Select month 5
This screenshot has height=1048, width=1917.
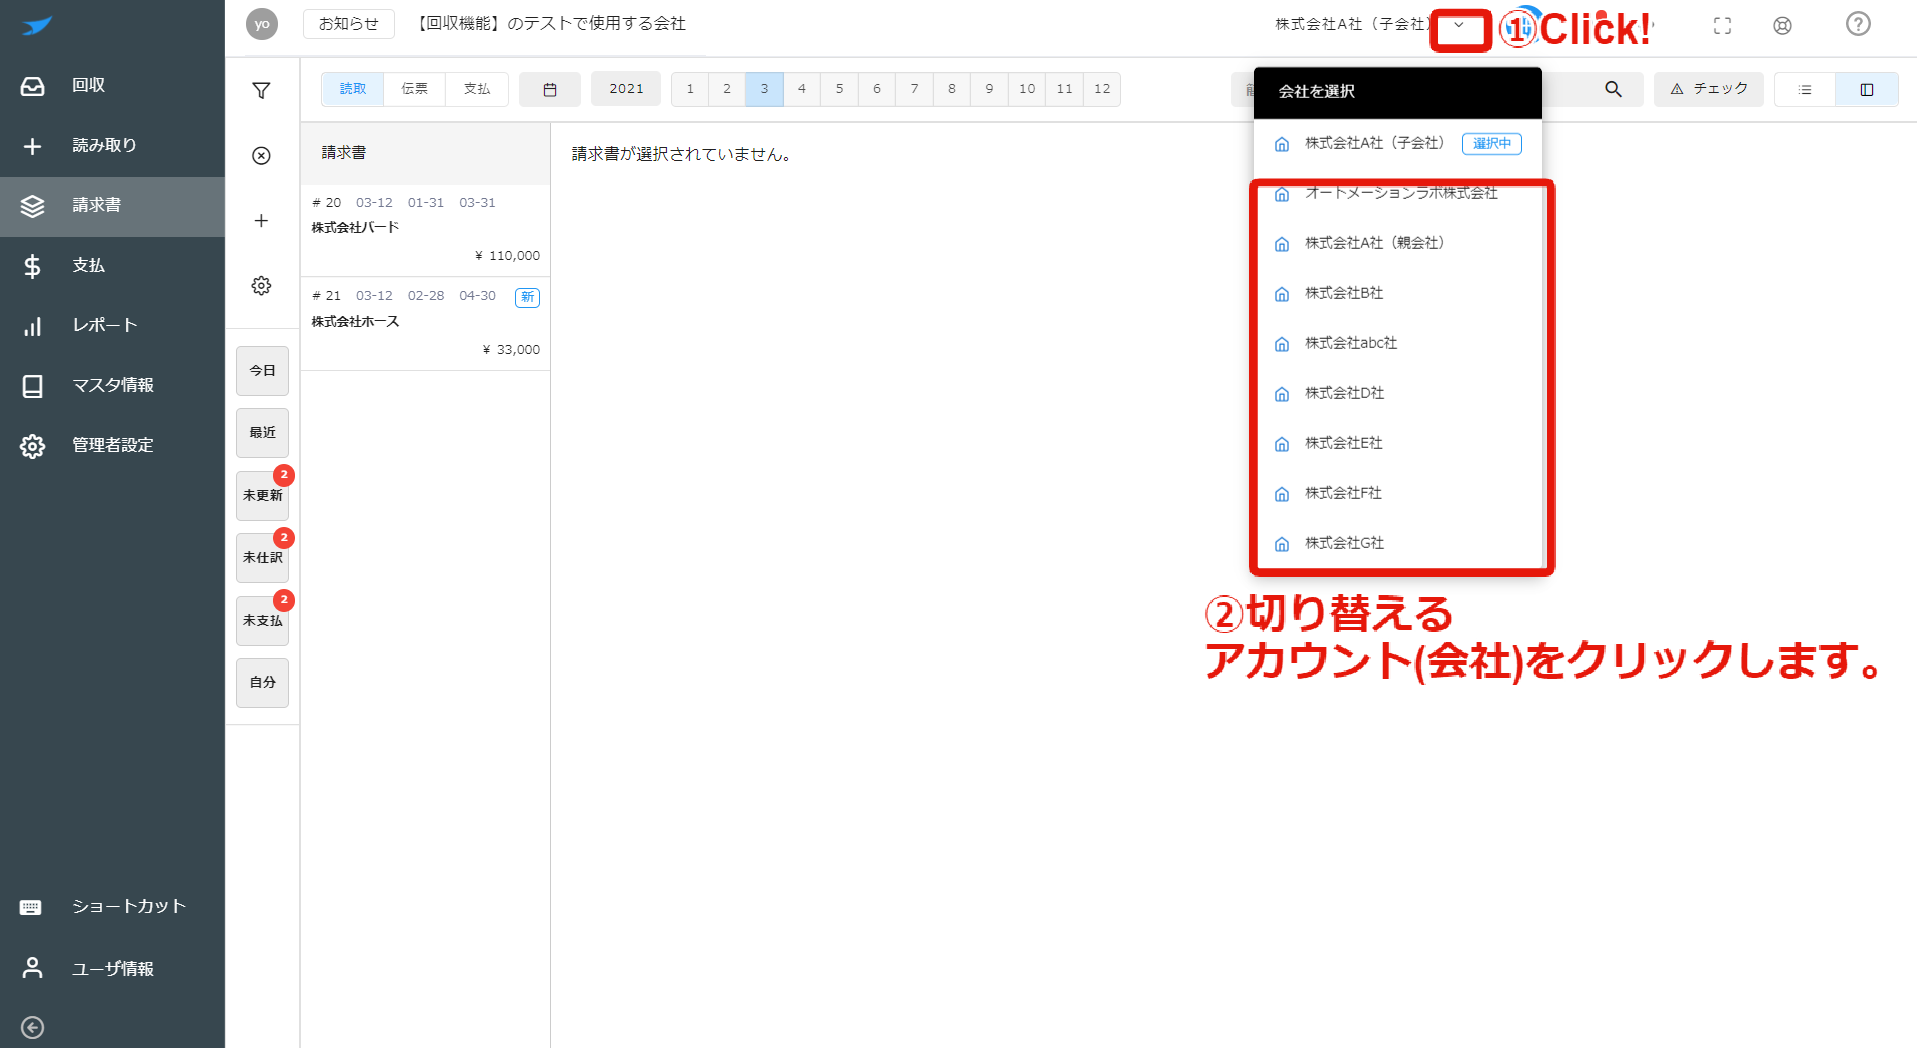[840, 89]
